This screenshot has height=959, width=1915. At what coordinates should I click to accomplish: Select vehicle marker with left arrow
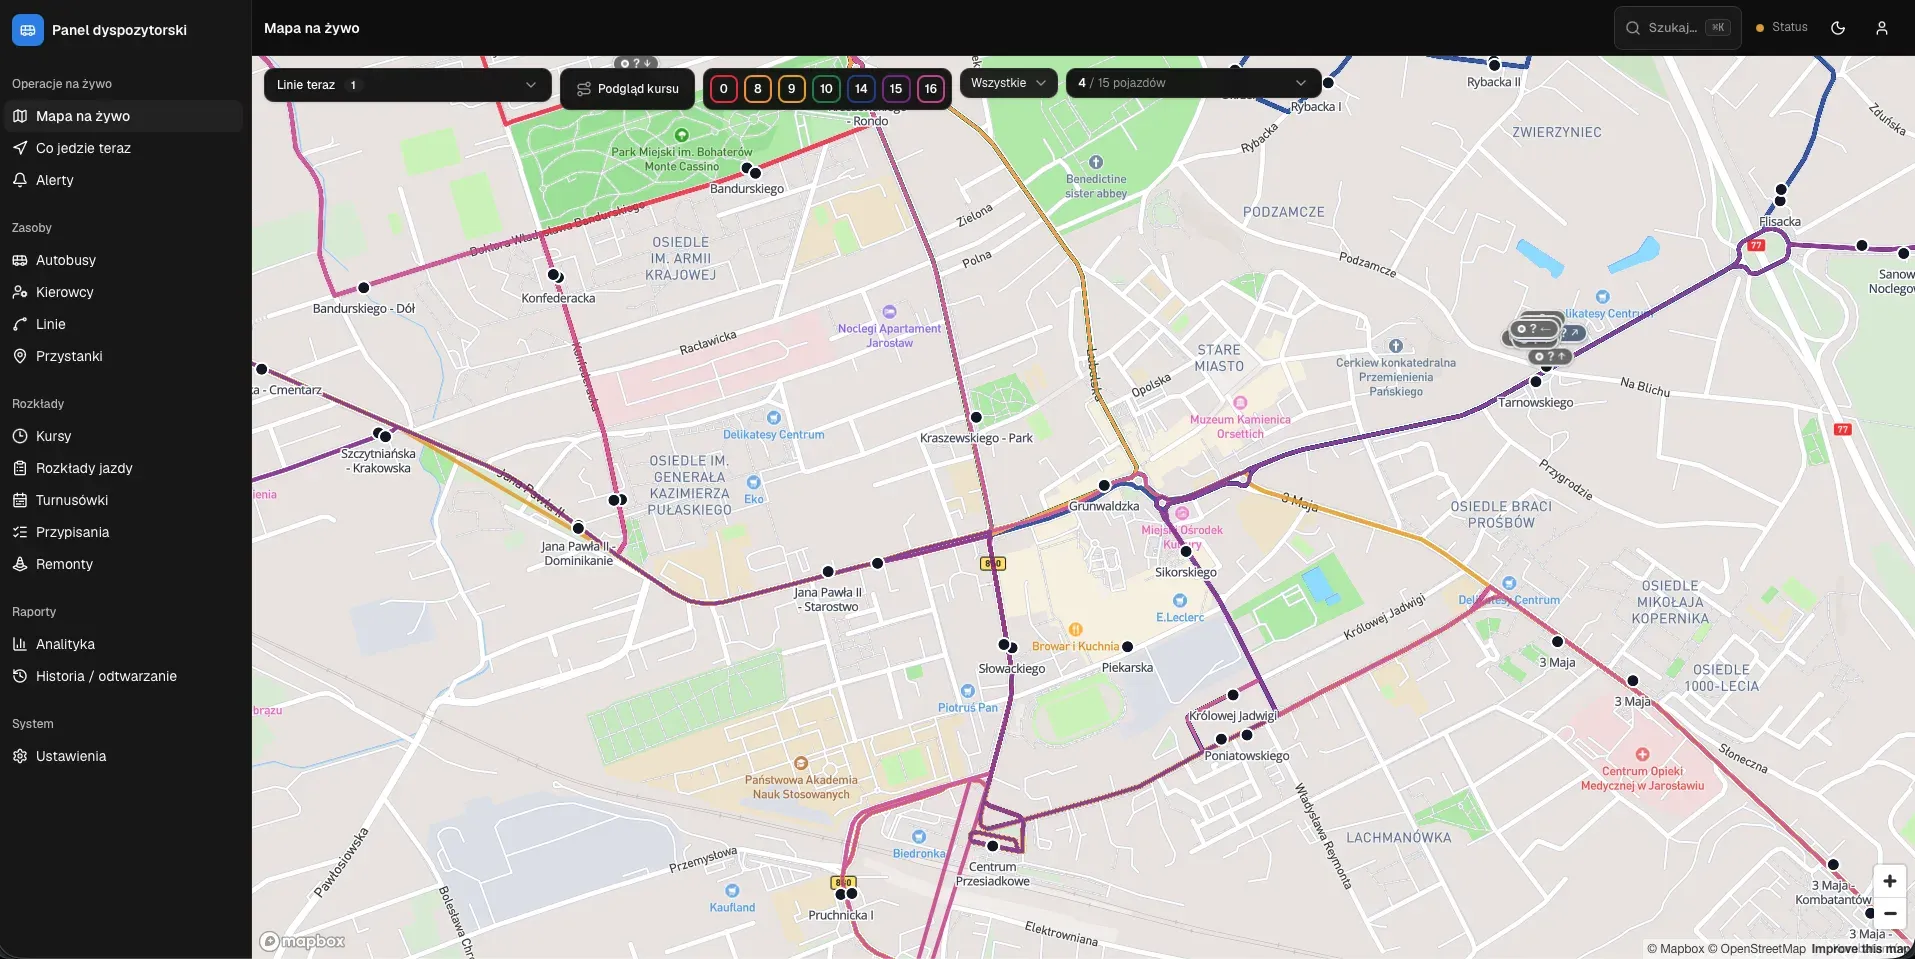pyautogui.click(x=1534, y=329)
